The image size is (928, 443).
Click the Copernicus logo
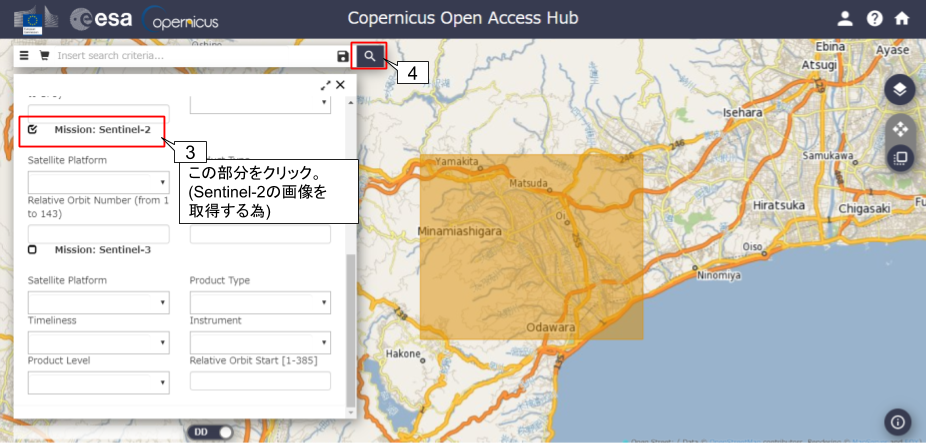181,20
